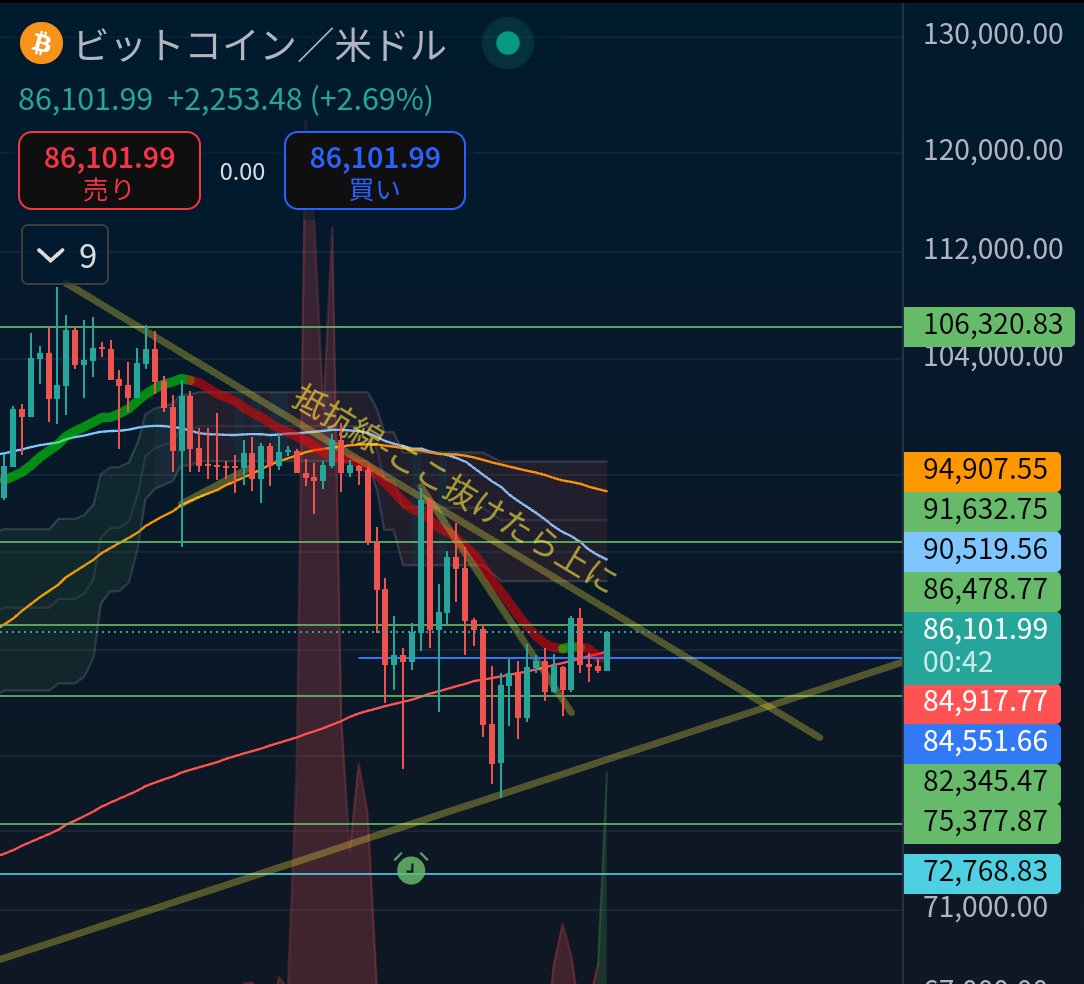The width and height of the screenshot is (1084, 984).
Task: Tap the blue 買い buy button
Action: click(375, 170)
